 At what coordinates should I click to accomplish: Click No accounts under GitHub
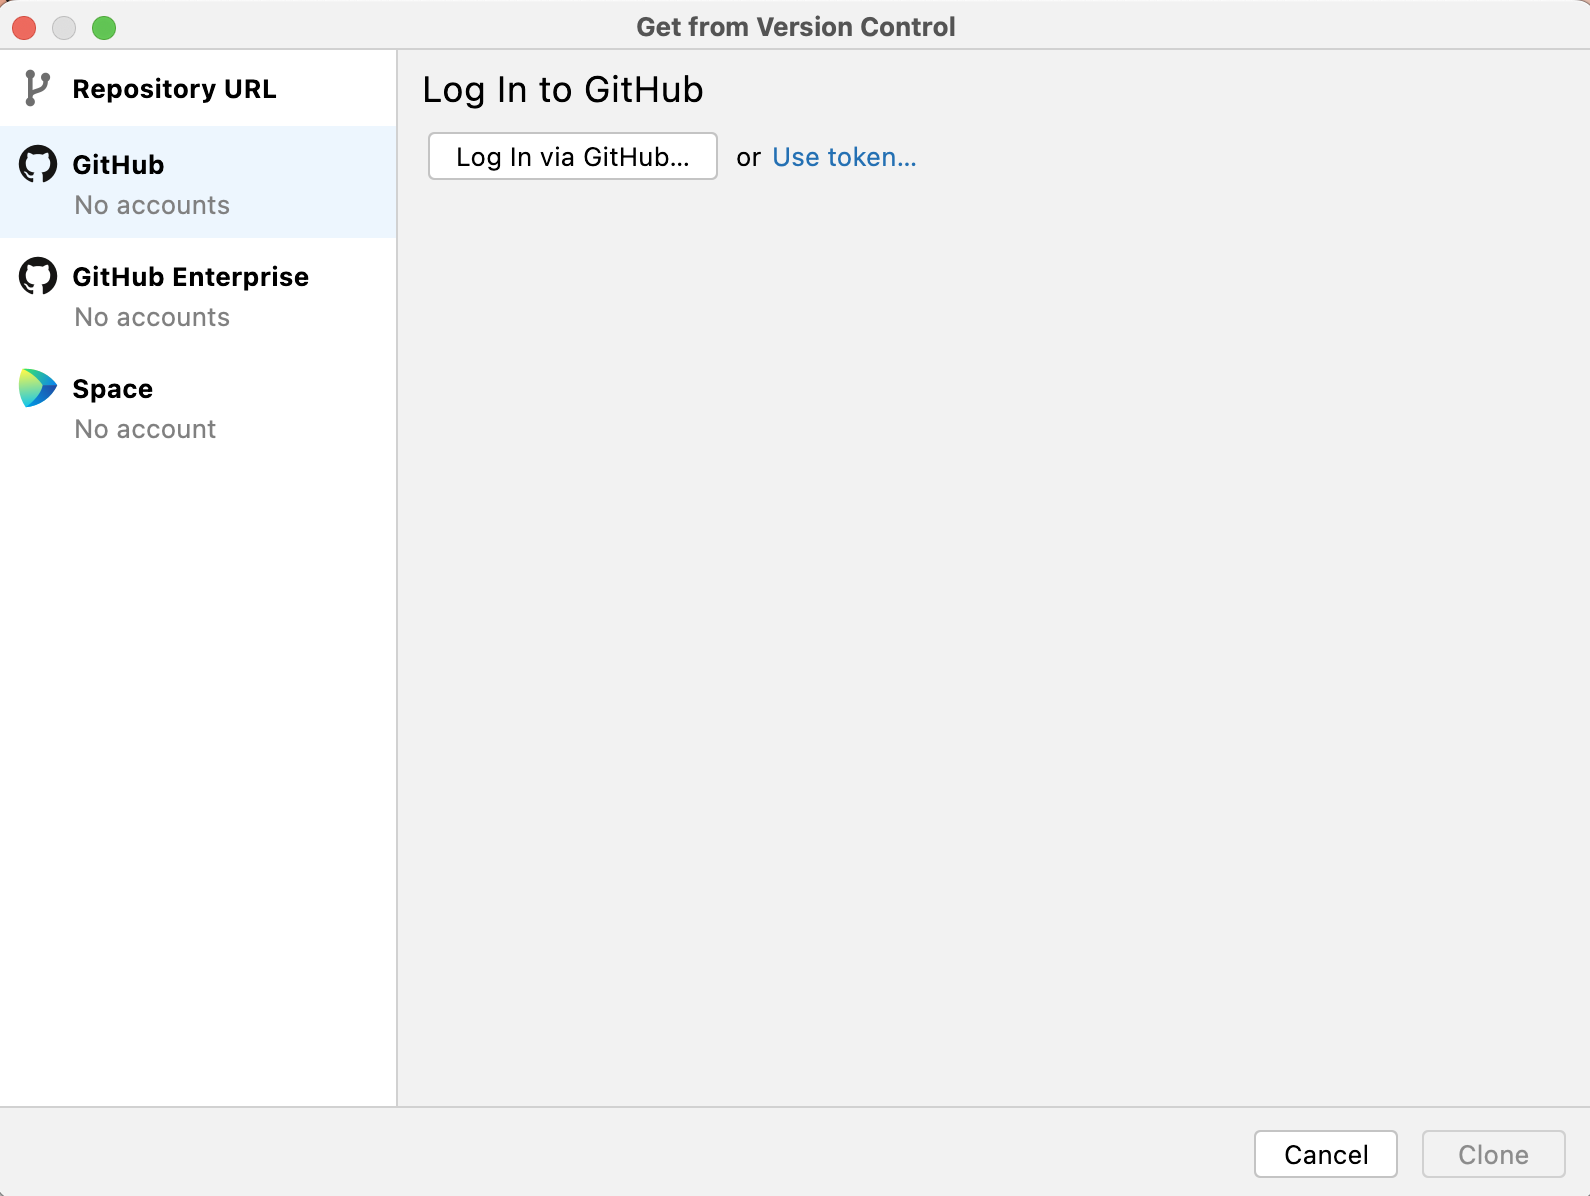[x=151, y=205]
